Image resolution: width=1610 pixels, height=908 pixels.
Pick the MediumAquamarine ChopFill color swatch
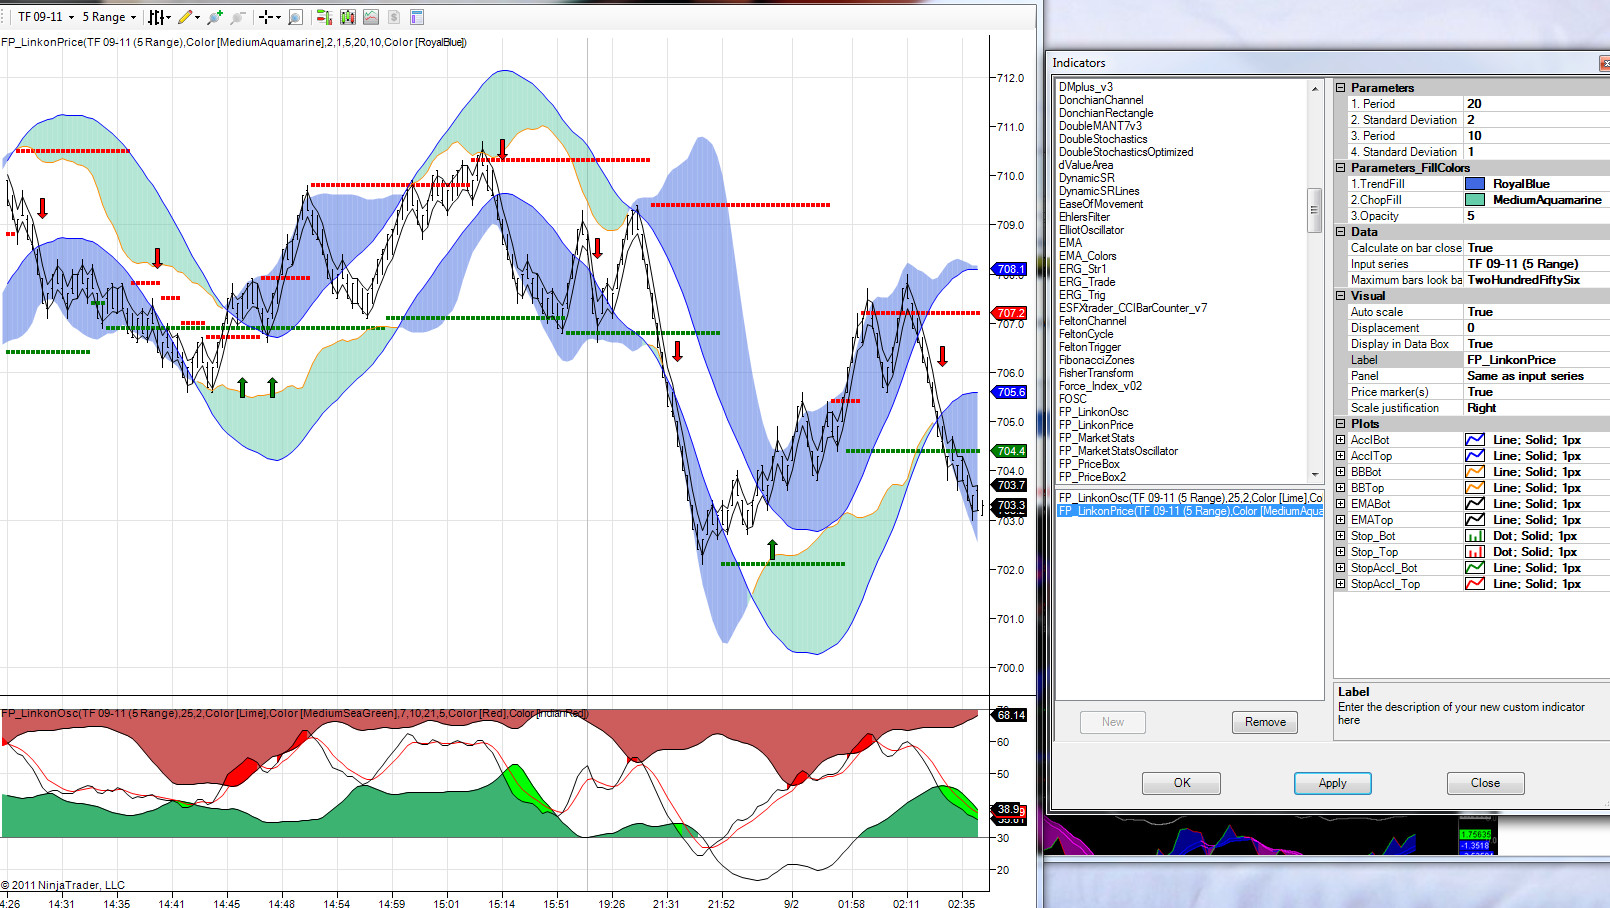pyautogui.click(x=1474, y=200)
